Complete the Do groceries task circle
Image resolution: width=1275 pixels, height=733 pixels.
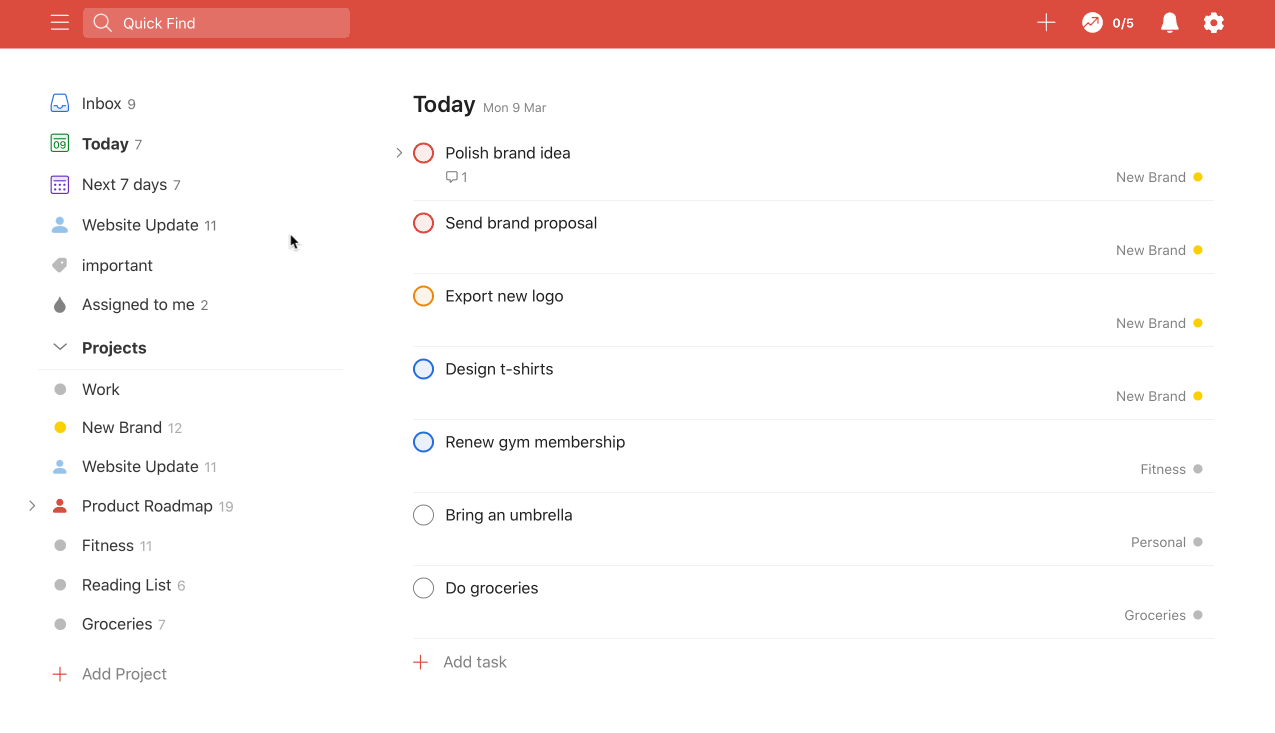(423, 588)
